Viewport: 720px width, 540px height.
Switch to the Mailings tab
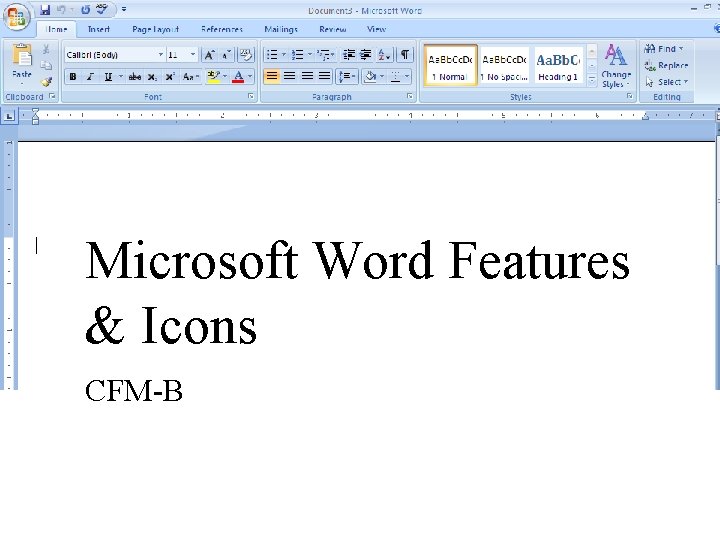(281, 29)
